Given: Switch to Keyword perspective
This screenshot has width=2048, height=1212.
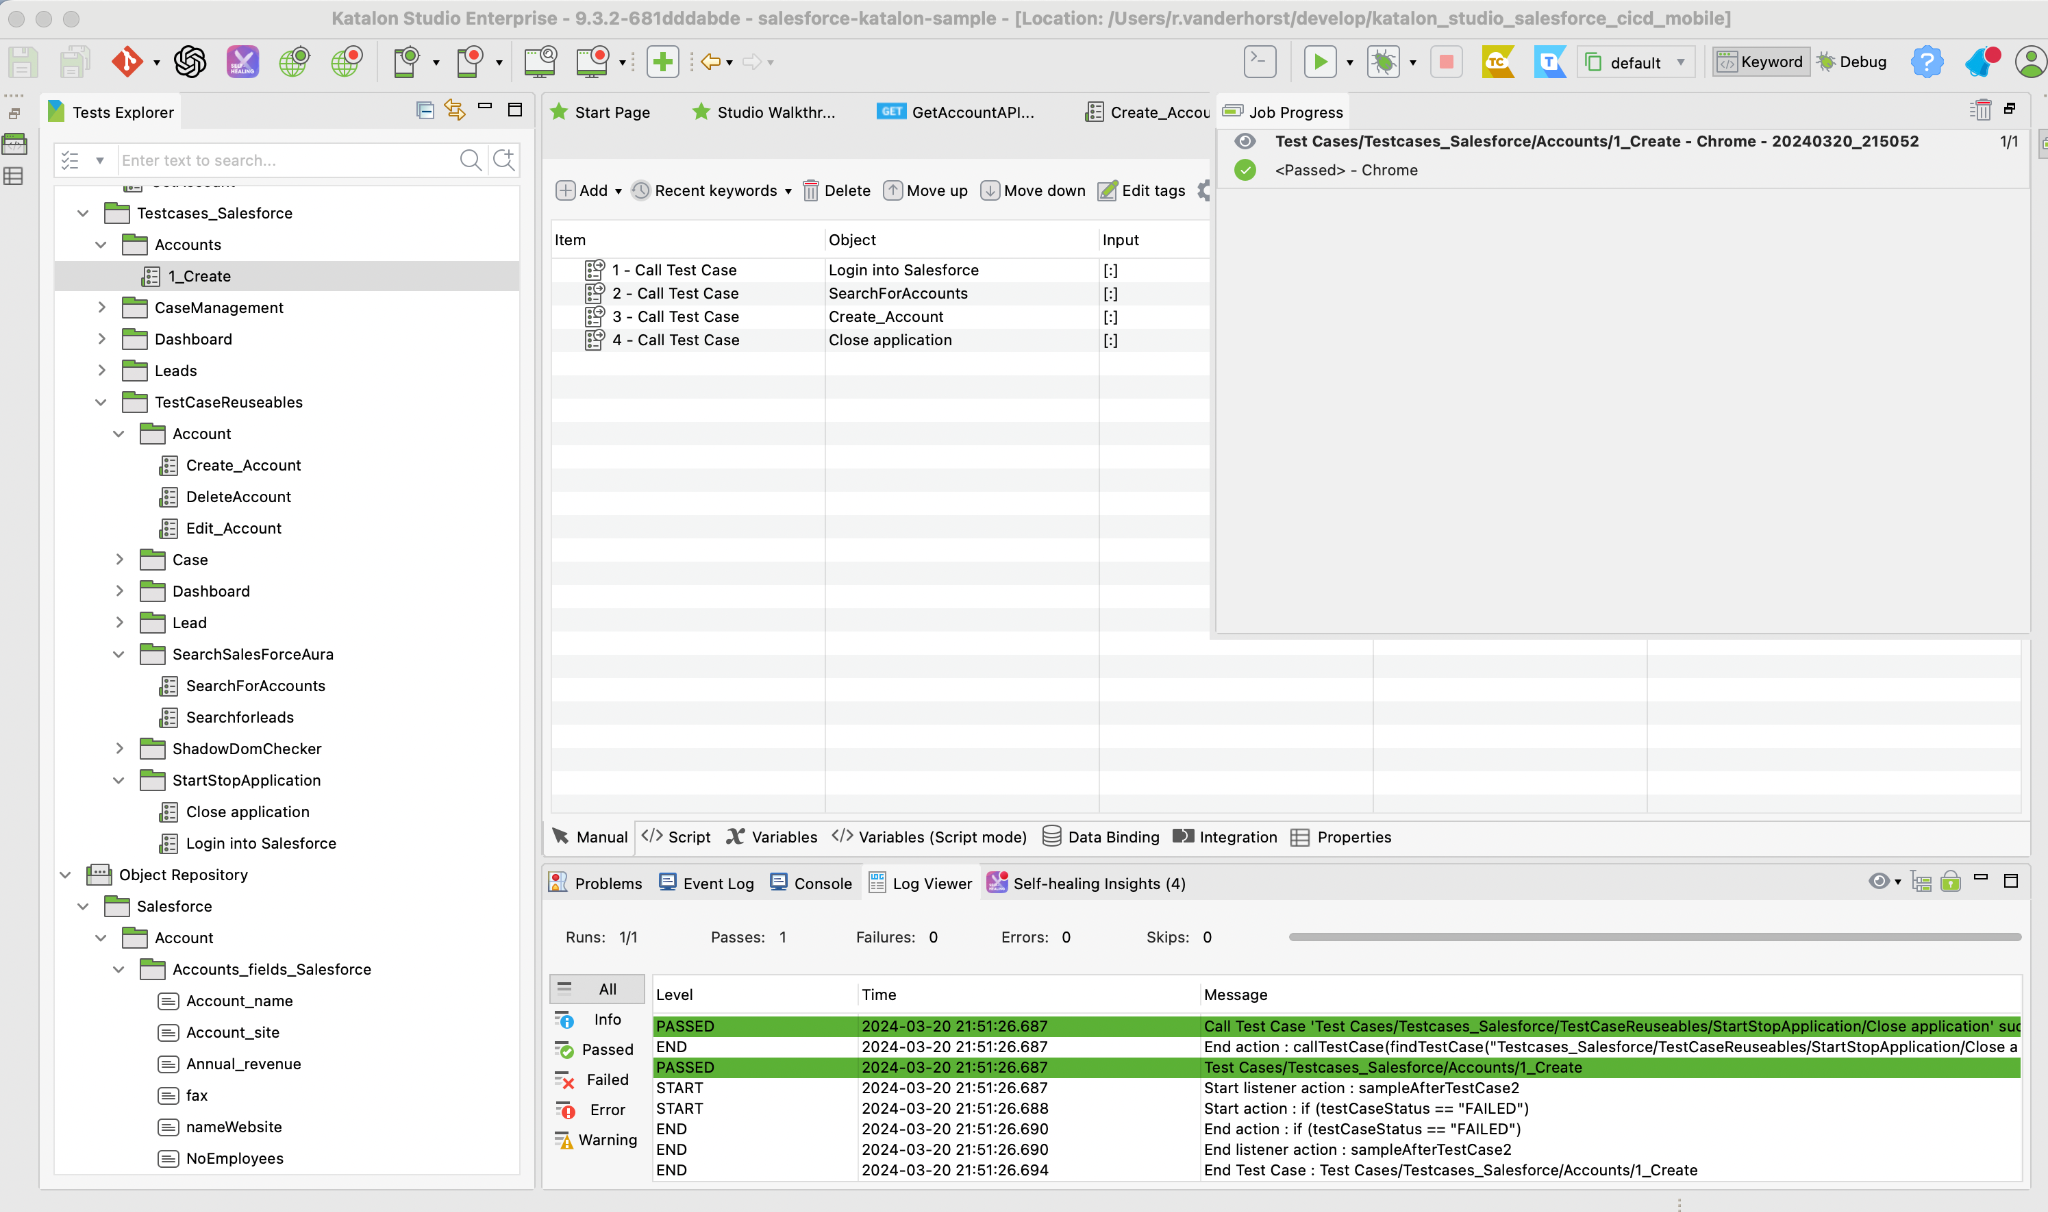Looking at the screenshot, I should pos(1760,62).
